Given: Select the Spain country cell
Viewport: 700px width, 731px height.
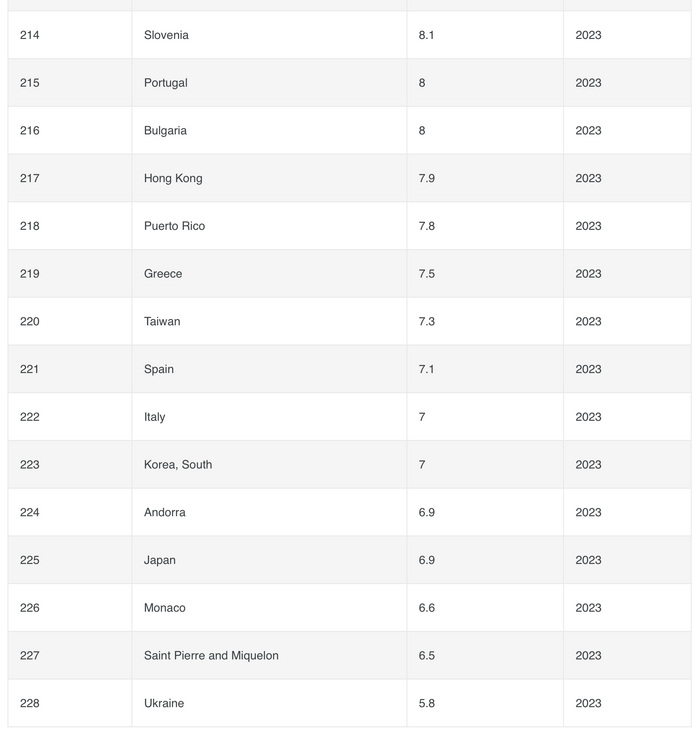Looking at the screenshot, I should pos(159,369).
